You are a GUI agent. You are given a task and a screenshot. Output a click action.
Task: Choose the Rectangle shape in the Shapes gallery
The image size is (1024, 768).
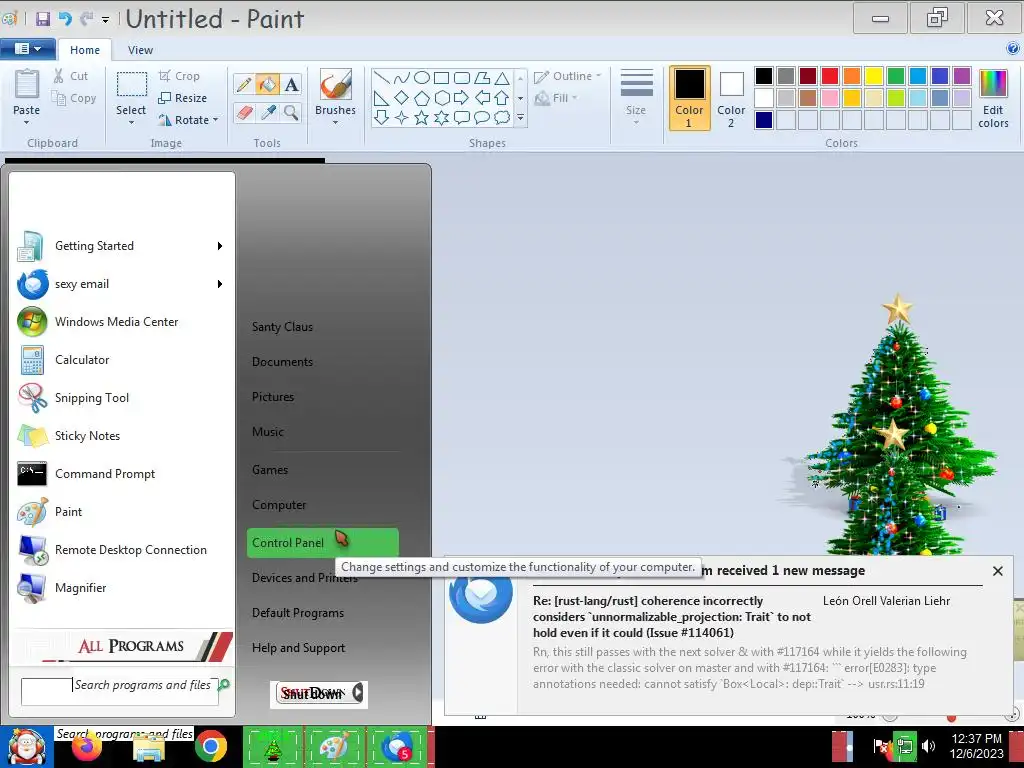click(x=442, y=78)
